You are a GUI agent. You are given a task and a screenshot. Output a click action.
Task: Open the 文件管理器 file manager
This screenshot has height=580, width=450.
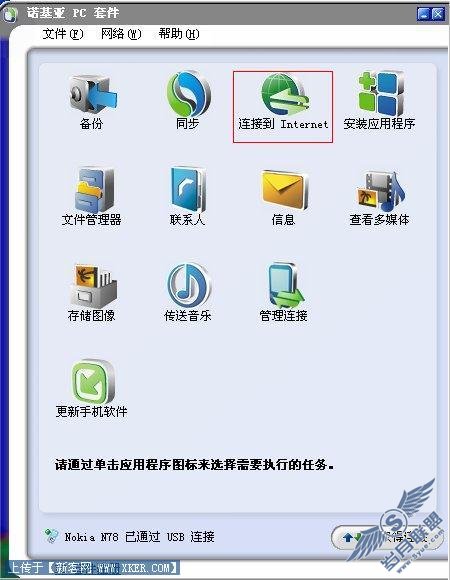93,190
